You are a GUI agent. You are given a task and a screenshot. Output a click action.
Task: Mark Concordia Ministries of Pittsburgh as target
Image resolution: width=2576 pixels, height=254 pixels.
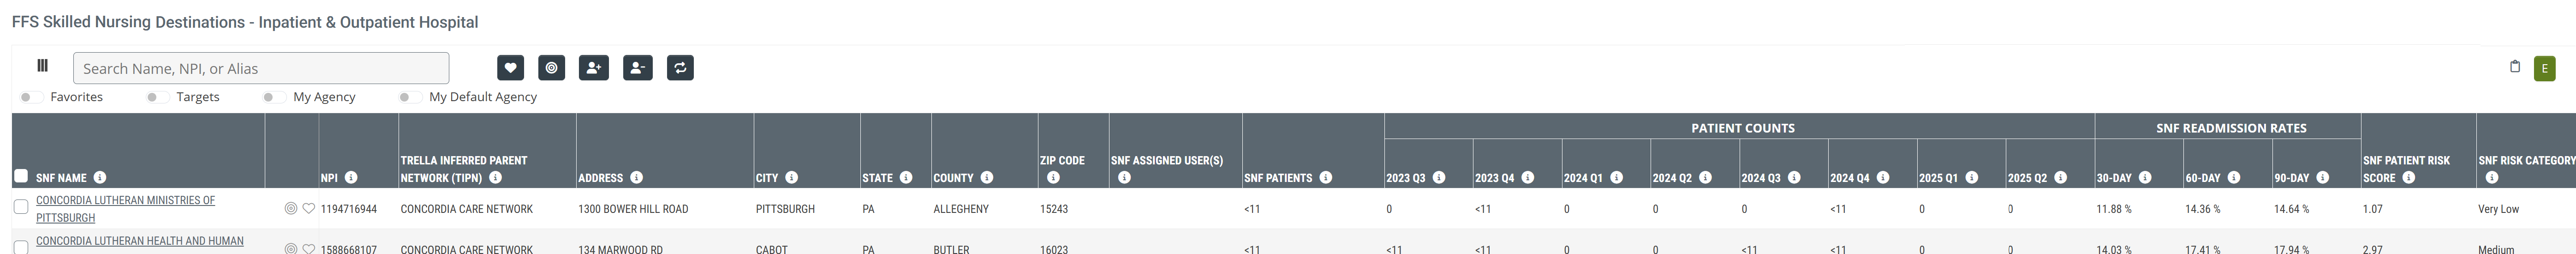click(290, 209)
